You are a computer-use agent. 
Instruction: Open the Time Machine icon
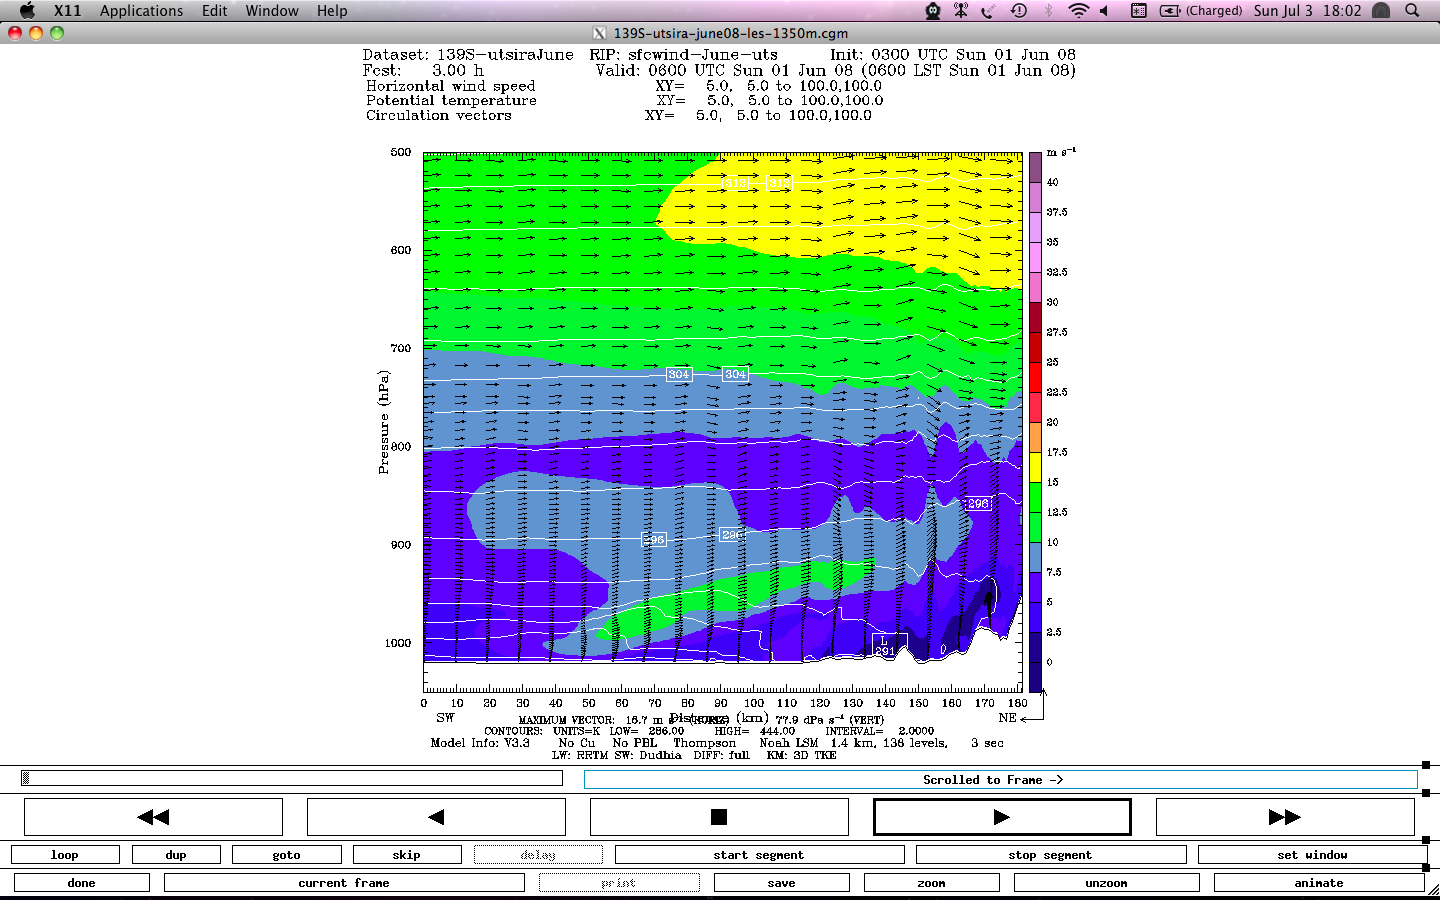coord(1019,11)
